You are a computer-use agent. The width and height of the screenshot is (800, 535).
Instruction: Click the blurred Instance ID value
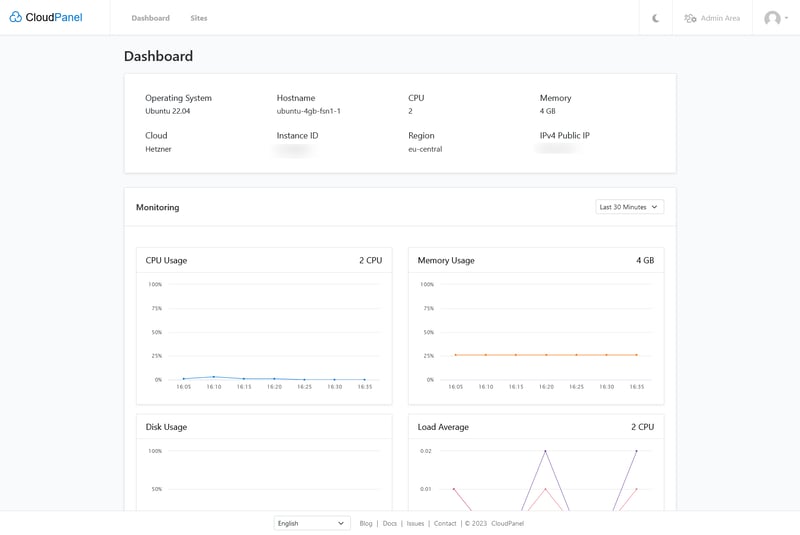click(294, 149)
